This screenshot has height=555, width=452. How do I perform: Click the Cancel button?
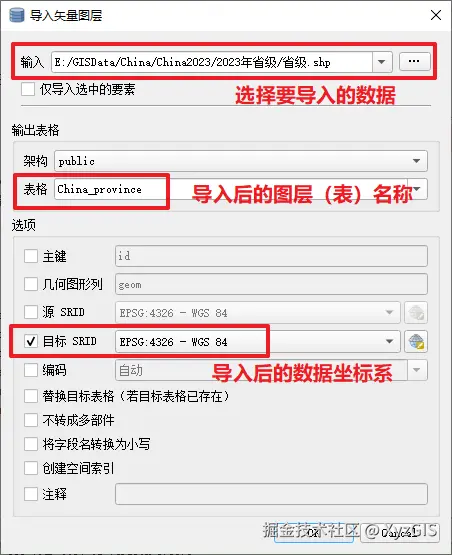pos(400,533)
